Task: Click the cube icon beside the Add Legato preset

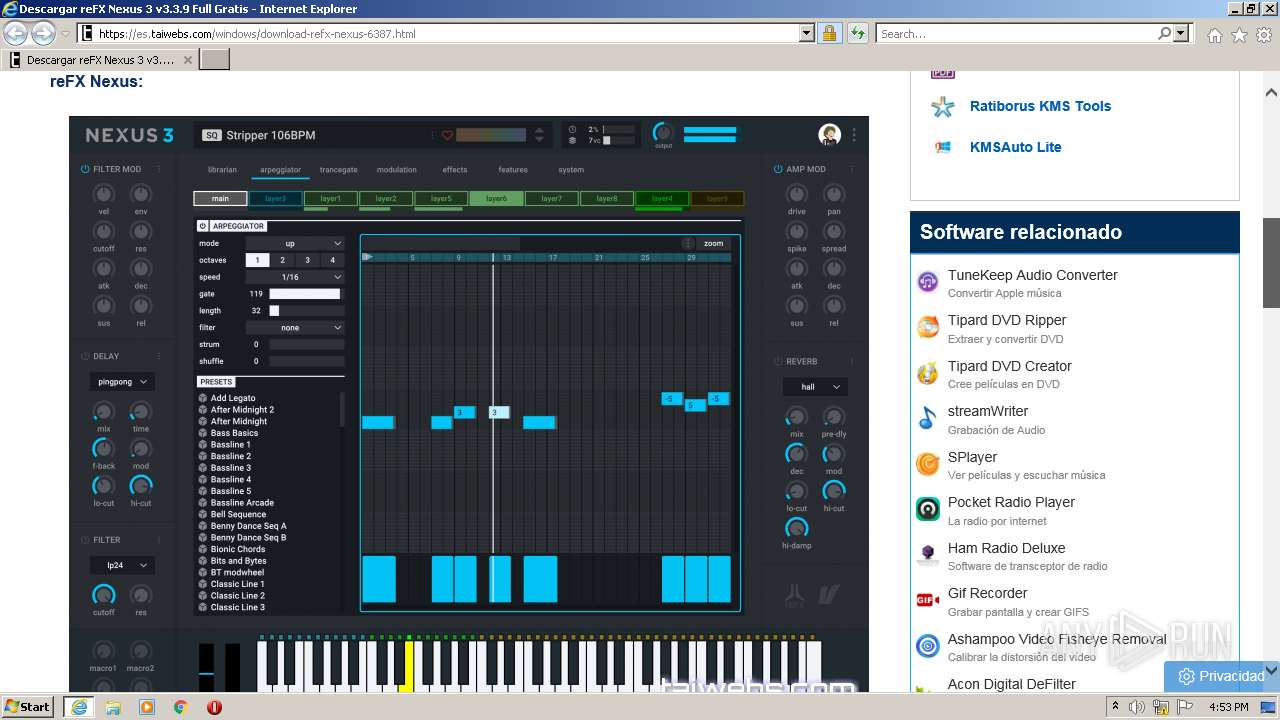Action: (x=203, y=398)
